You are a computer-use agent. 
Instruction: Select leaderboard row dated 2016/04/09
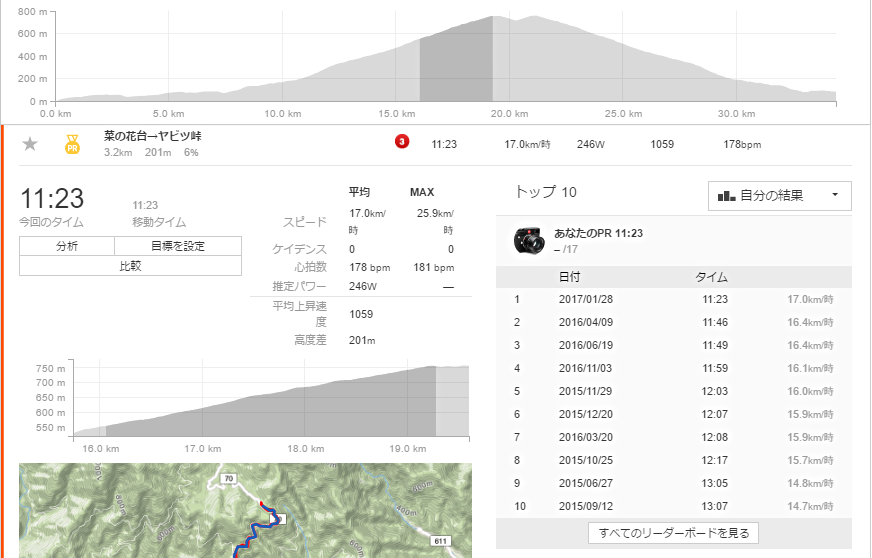(673, 322)
